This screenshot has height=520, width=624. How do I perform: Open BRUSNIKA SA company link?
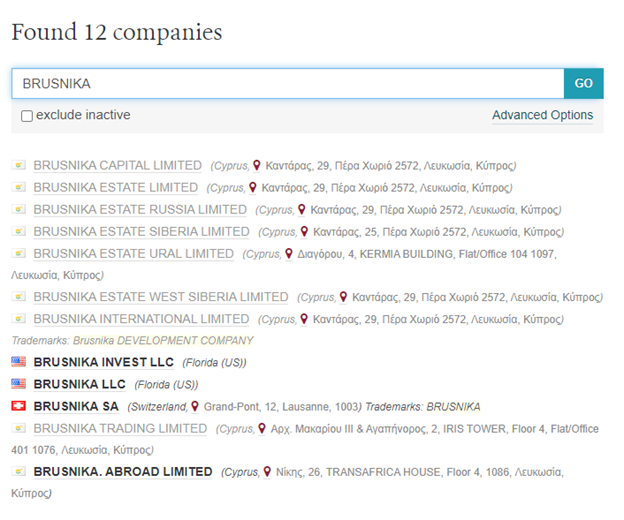click(x=76, y=406)
